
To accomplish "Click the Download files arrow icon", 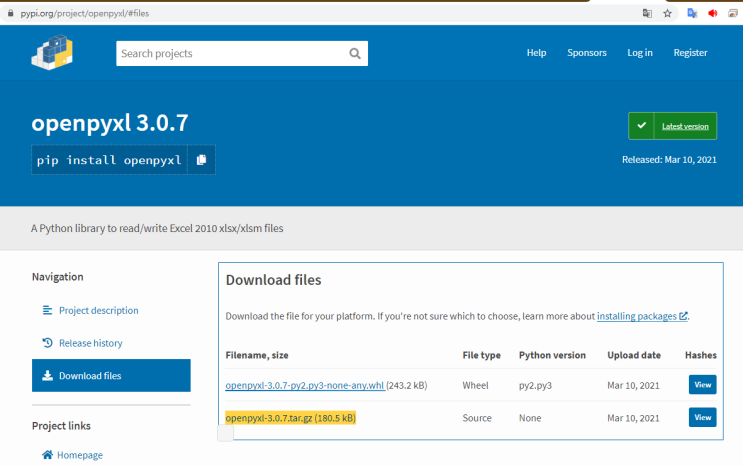I will [47, 375].
